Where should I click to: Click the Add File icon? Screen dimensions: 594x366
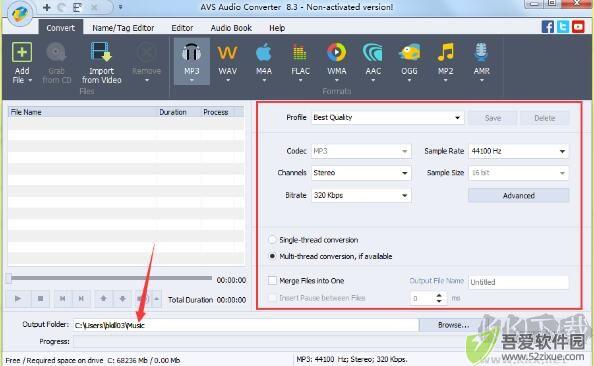22,52
